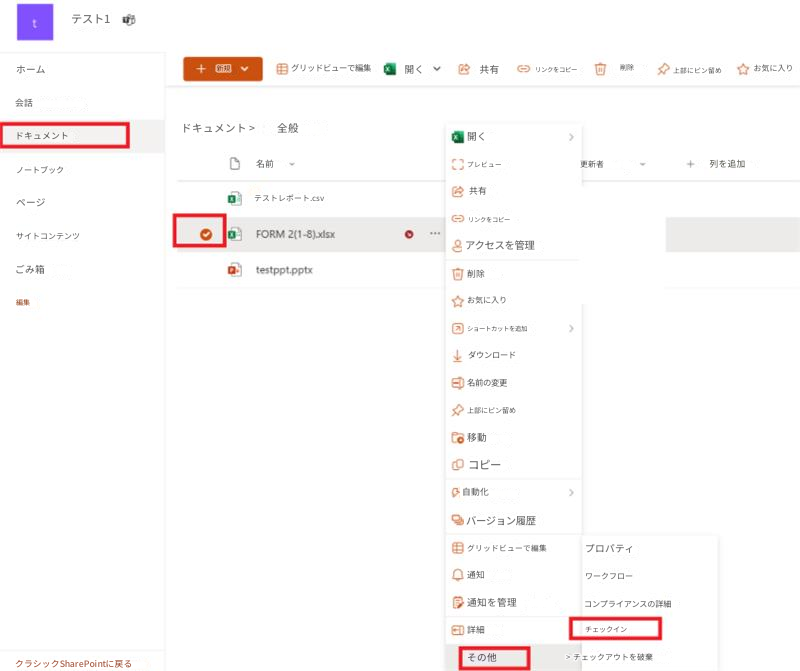Open 会話 in the sidebar
800x671 pixels.
pyautogui.click(x=24, y=103)
